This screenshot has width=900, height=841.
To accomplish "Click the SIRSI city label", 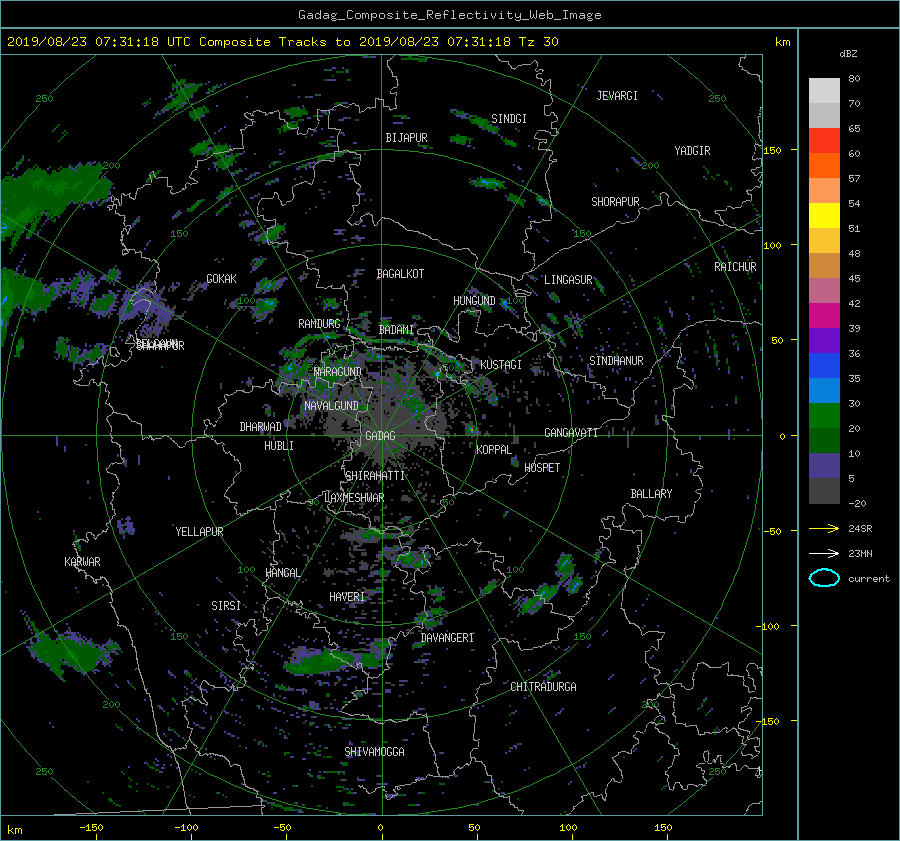I will [226, 606].
